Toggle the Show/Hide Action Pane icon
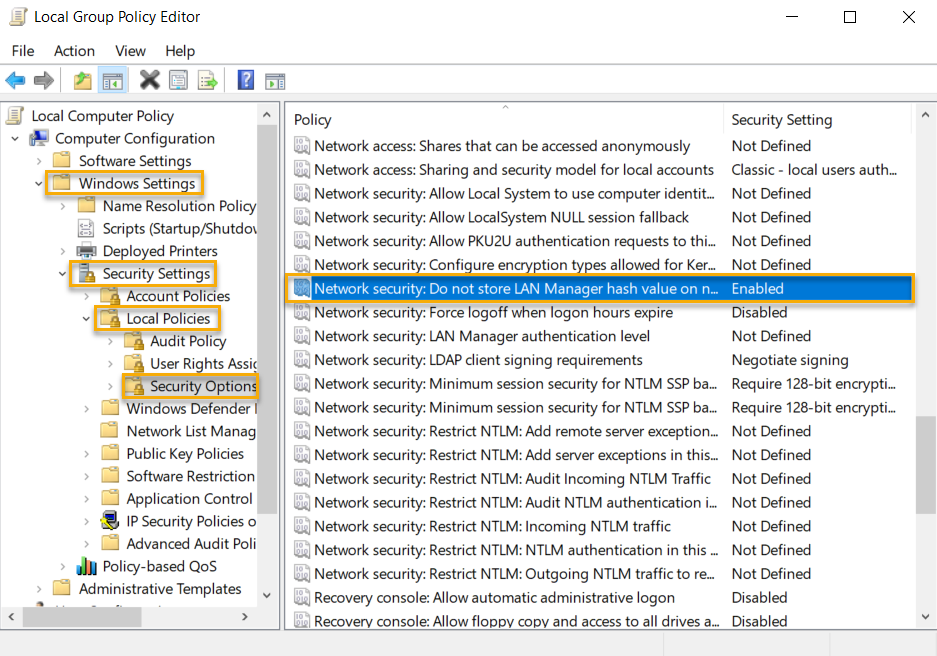This screenshot has width=937, height=656. tap(275, 80)
